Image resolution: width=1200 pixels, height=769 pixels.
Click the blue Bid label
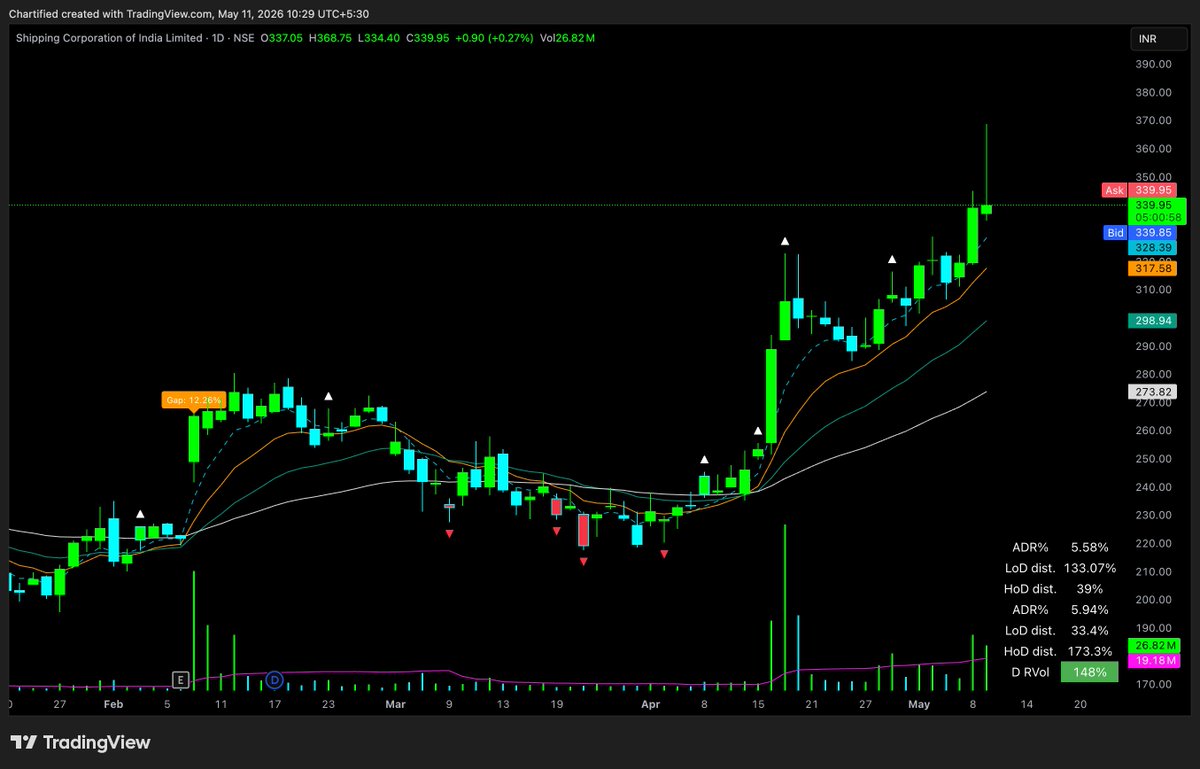point(1115,232)
